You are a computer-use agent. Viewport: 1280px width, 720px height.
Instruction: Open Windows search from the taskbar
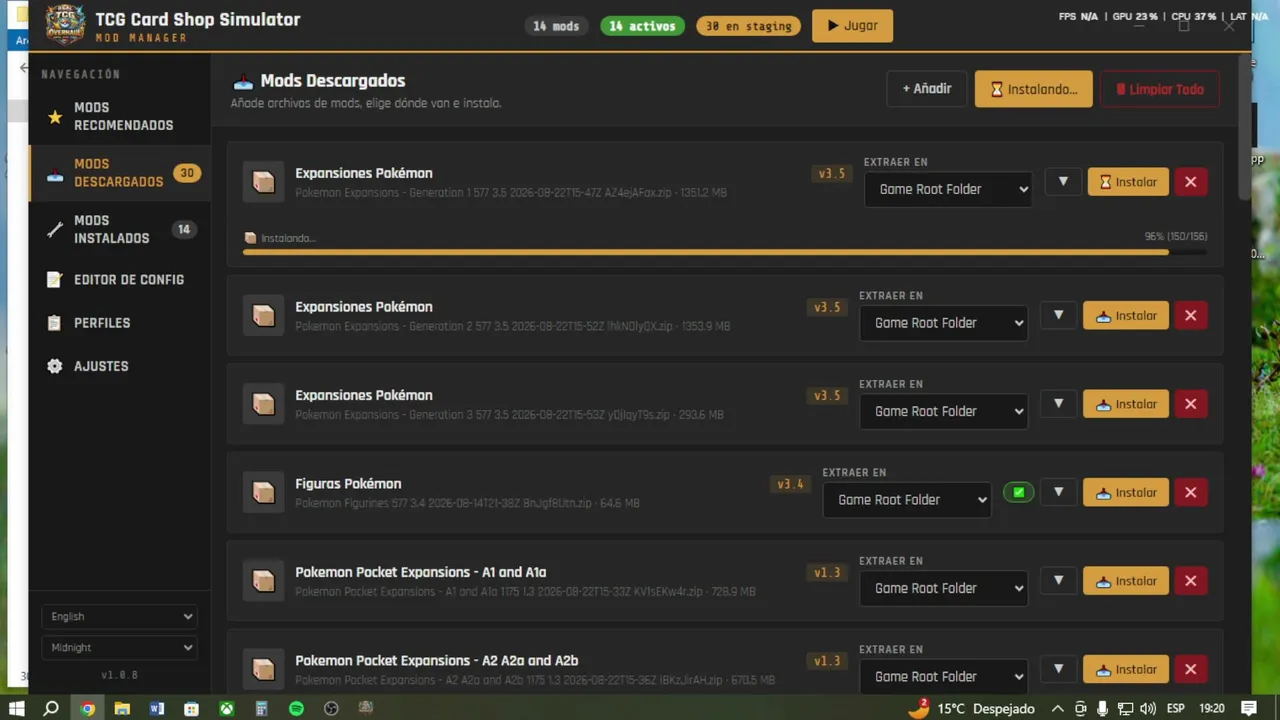(51, 709)
